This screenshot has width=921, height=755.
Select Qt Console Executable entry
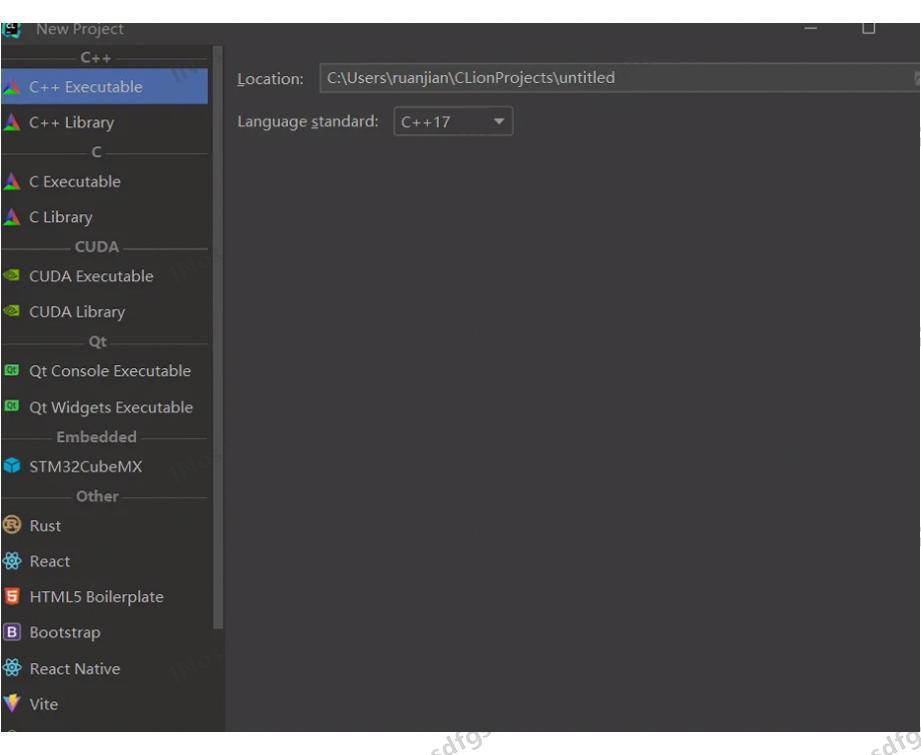105,371
